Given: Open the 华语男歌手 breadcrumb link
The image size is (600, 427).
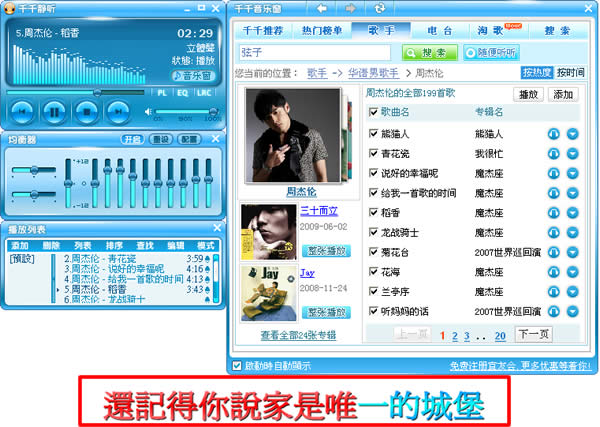Looking at the screenshot, I should (373, 73).
